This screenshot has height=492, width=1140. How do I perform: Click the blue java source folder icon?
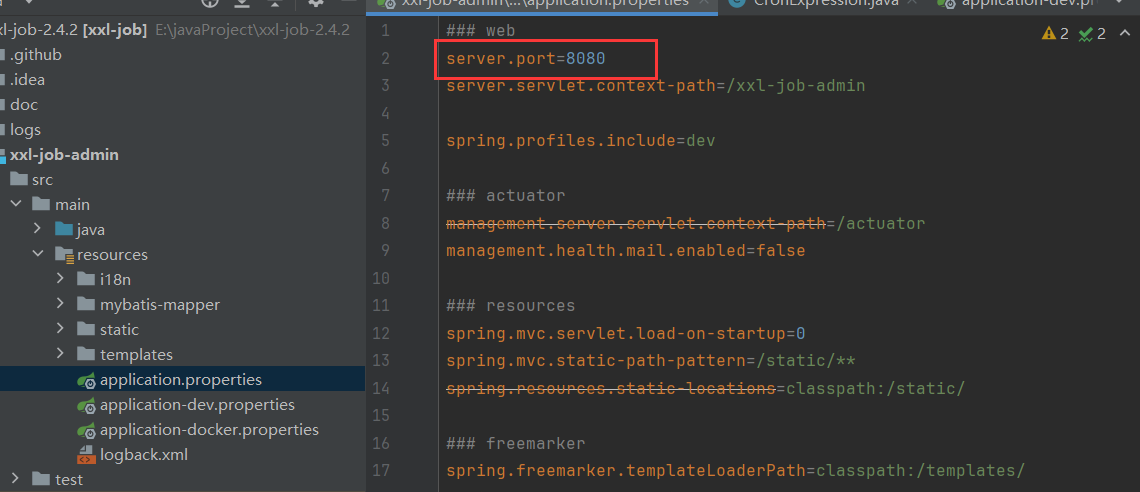coord(64,230)
